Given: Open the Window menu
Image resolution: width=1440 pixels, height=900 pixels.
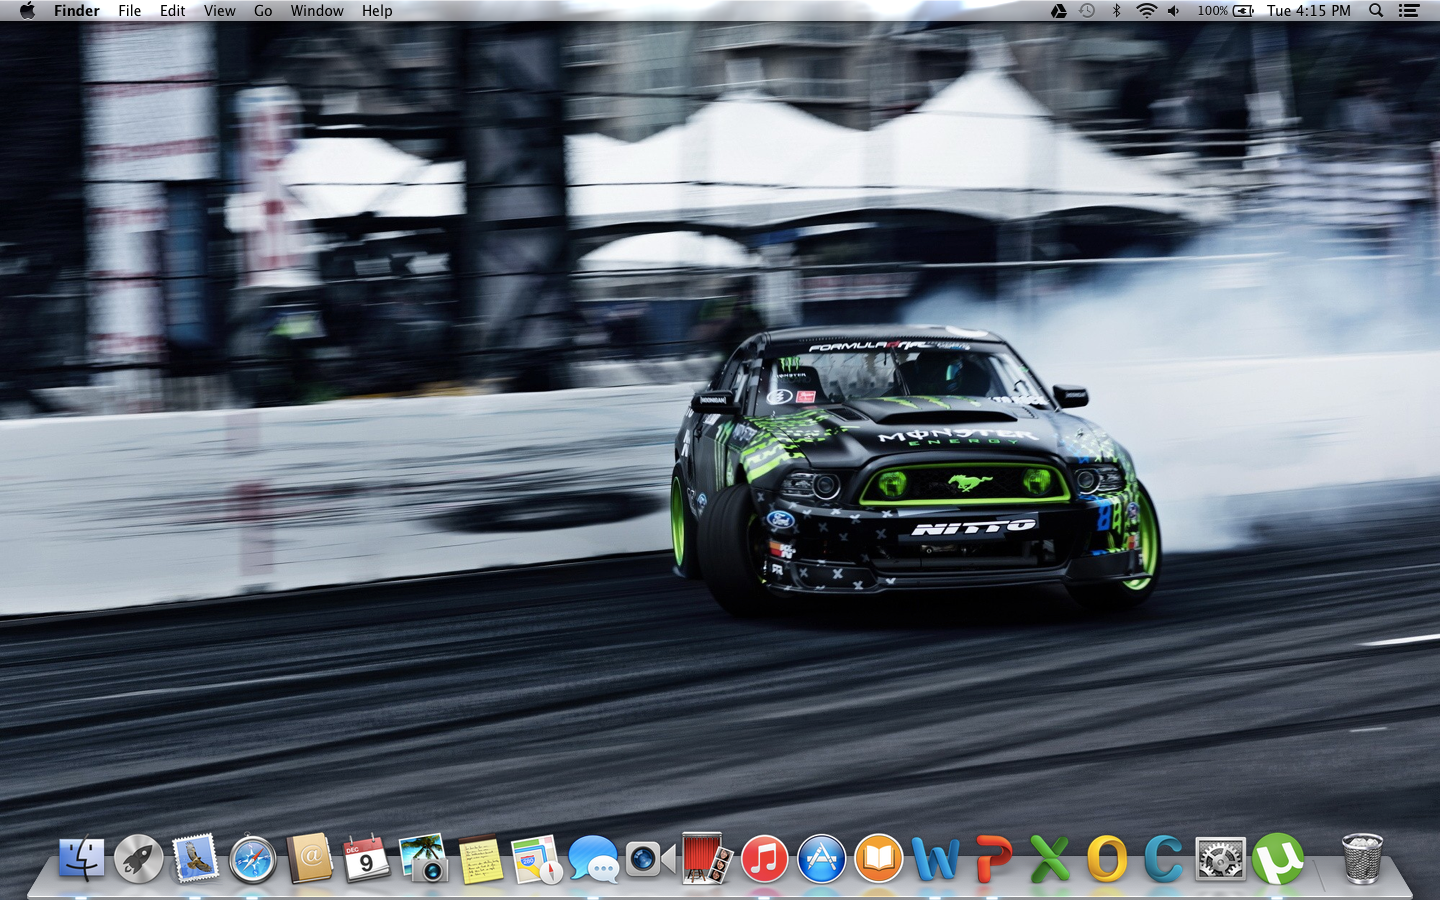Looking at the screenshot, I should tap(317, 11).
